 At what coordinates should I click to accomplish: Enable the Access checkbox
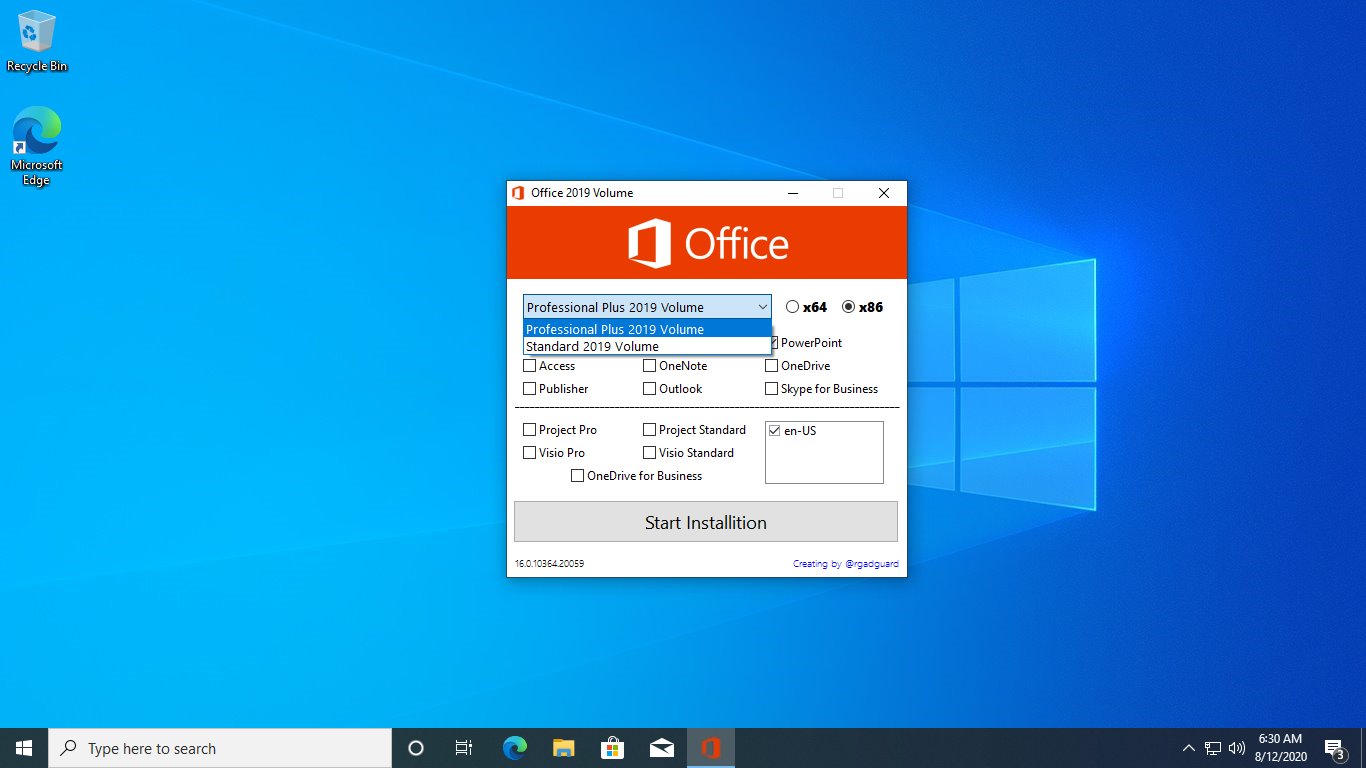[x=529, y=365]
